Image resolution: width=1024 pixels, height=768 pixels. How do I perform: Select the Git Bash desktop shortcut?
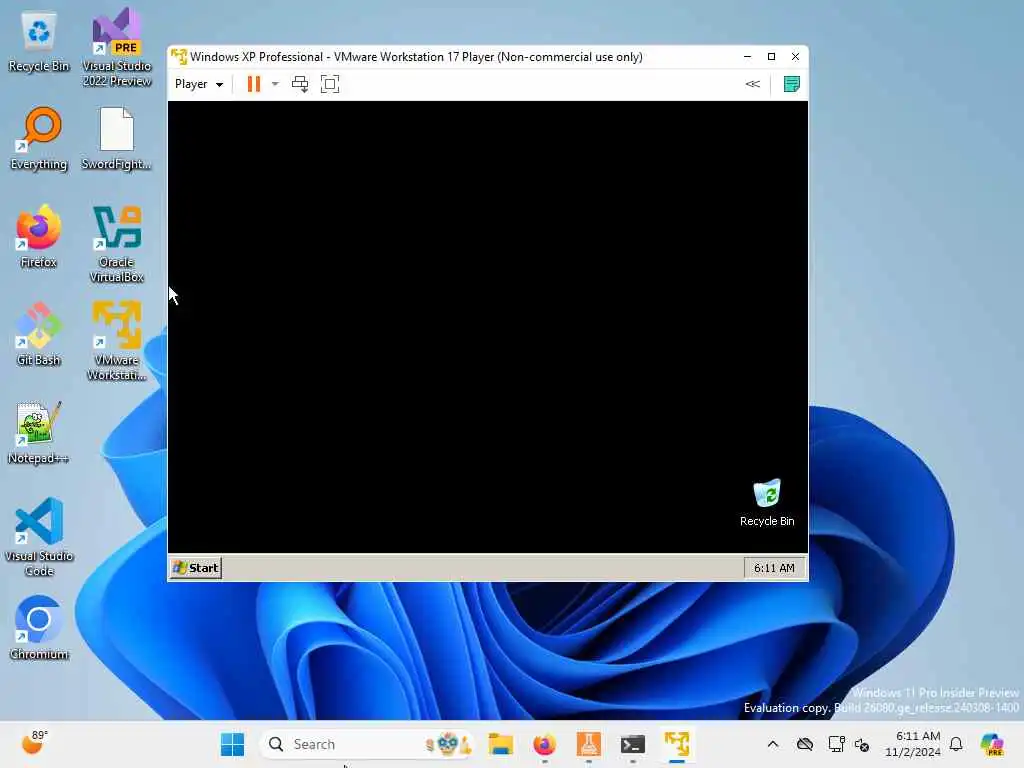pyautogui.click(x=39, y=334)
